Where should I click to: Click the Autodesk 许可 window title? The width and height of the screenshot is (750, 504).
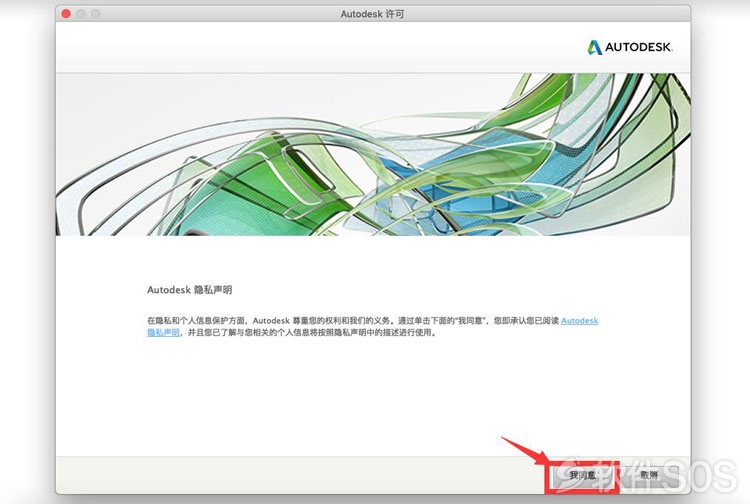372,14
